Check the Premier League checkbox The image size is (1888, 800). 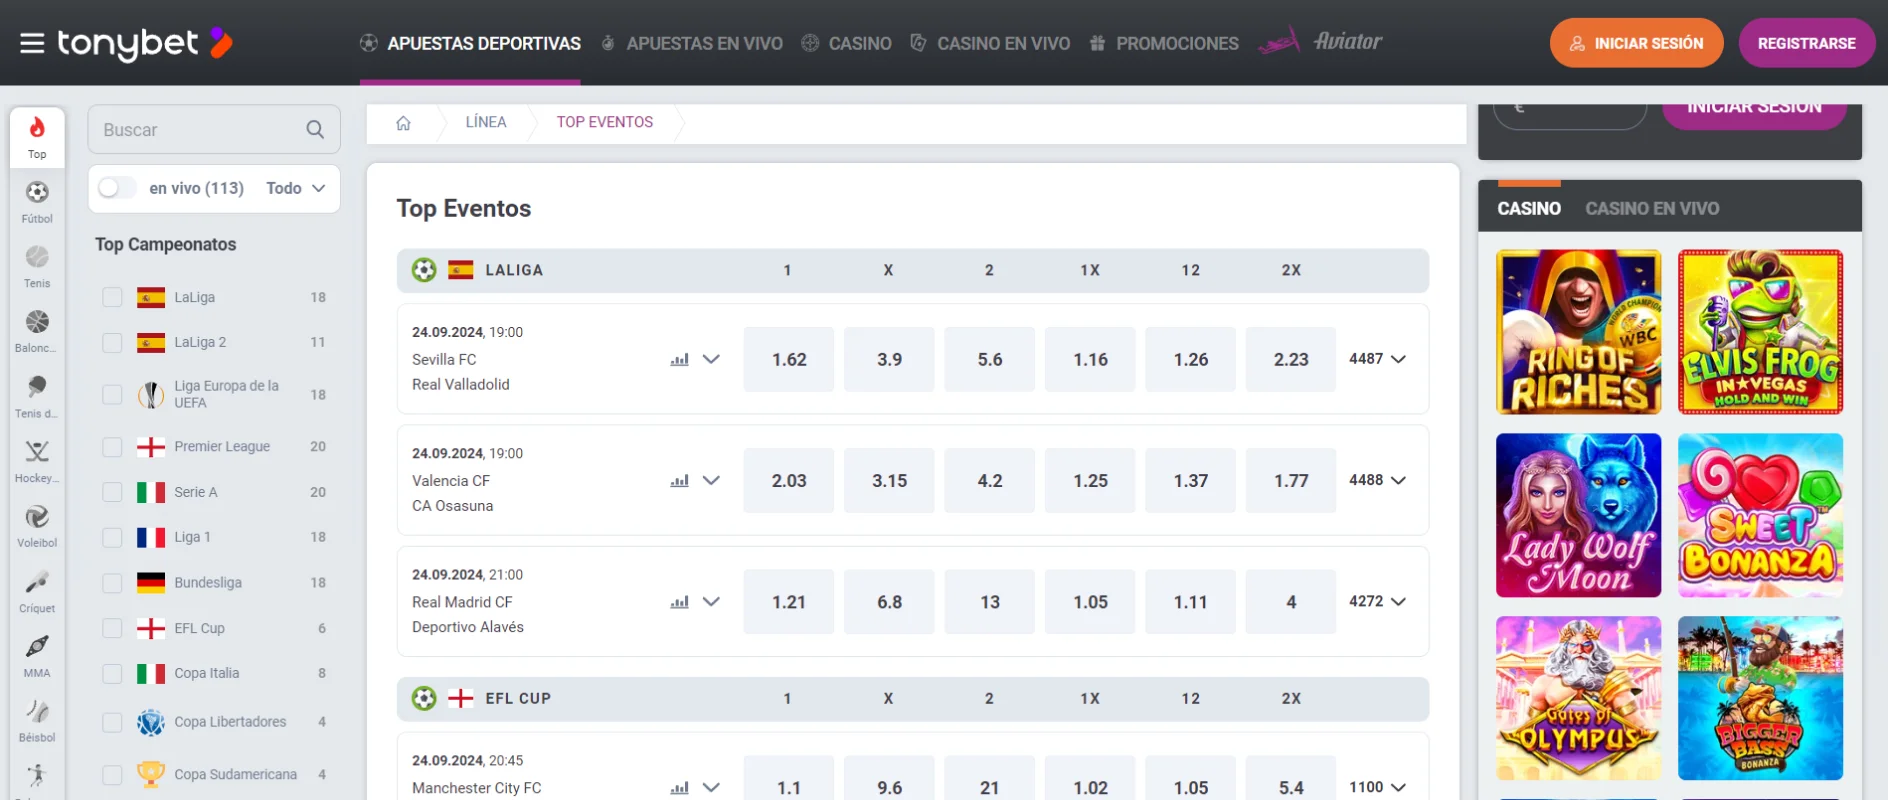112,446
